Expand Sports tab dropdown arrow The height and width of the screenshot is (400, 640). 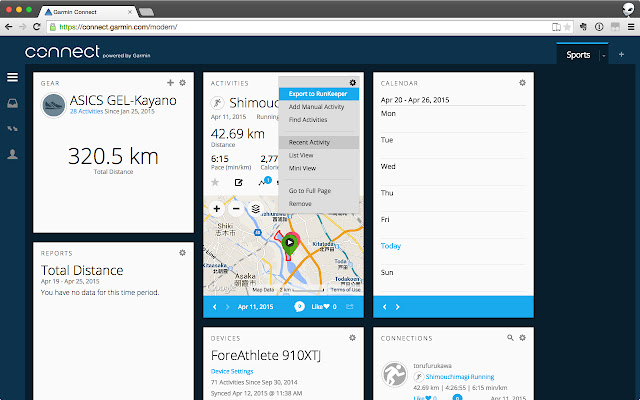604,56
